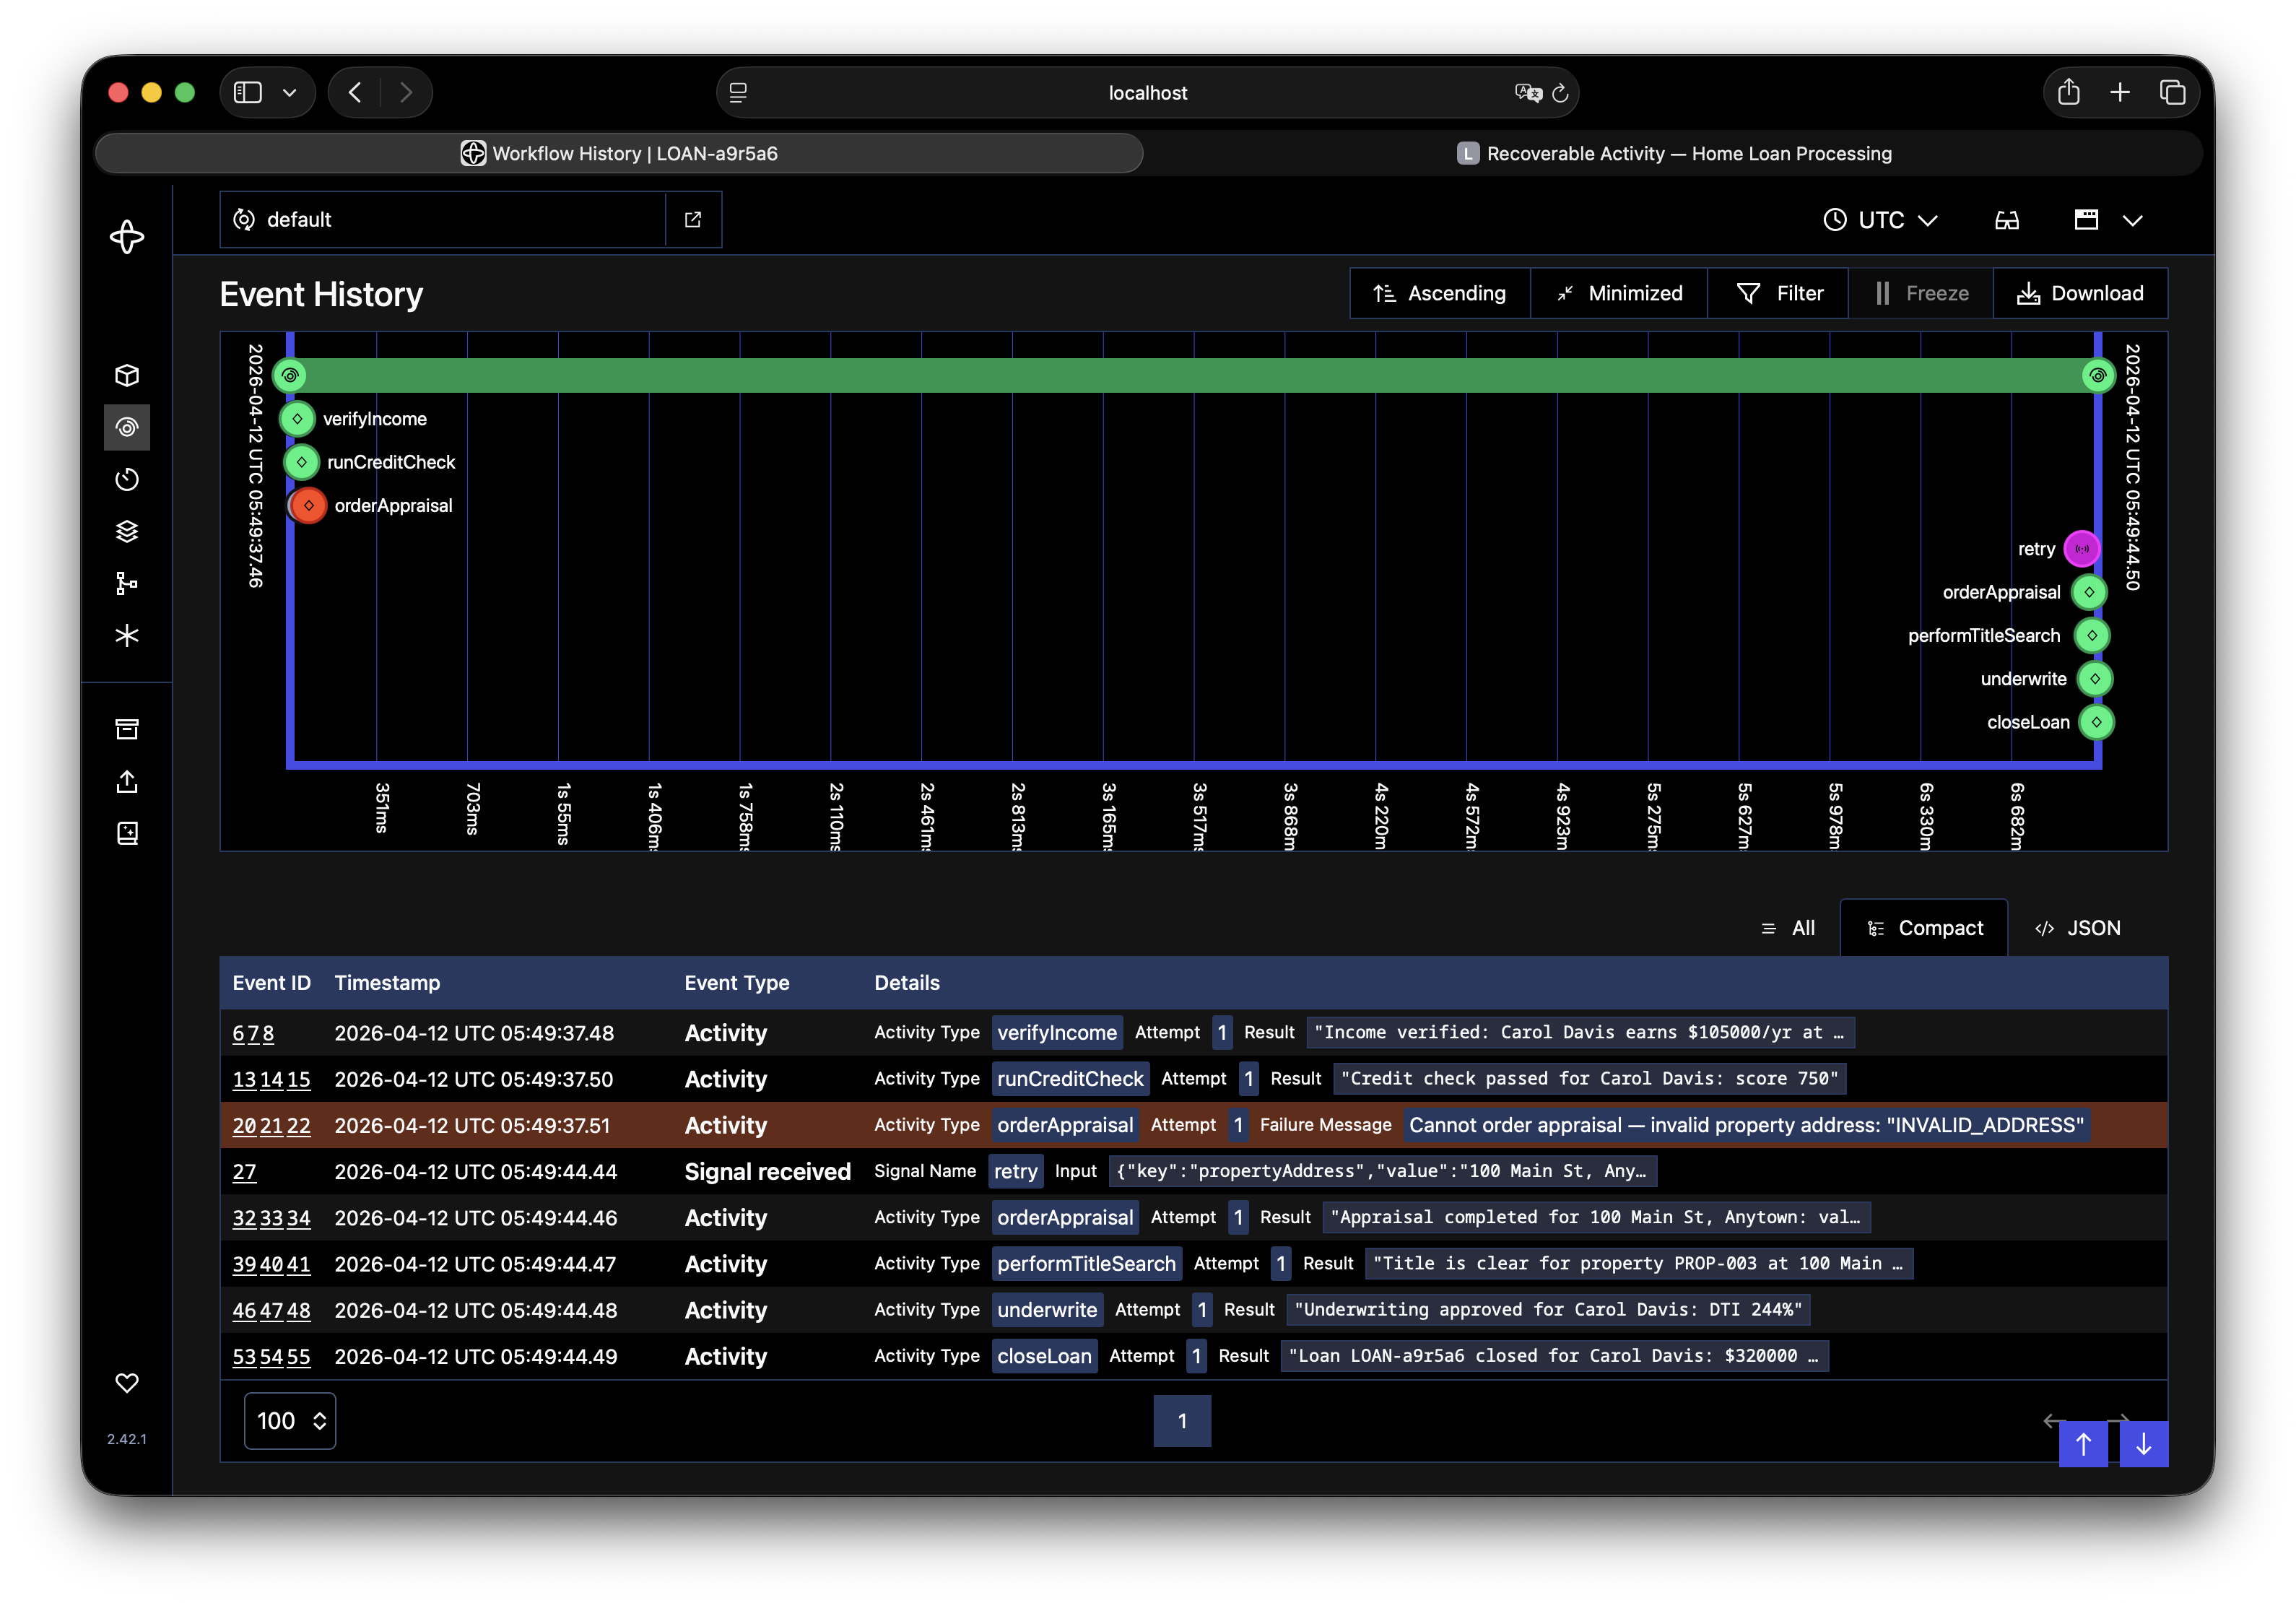This screenshot has width=2296, height=1603.
Task: Expand Safari sidebar options chevron
Action: tap(289, 92)
